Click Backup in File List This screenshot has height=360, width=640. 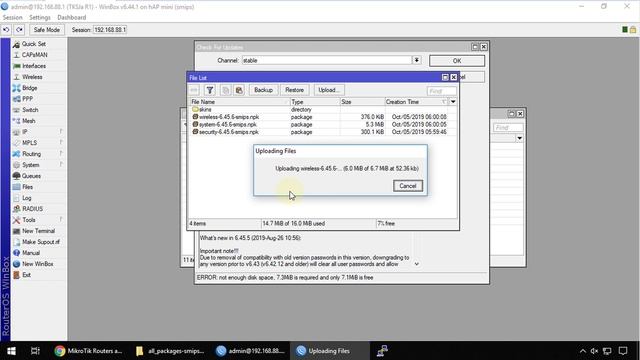[263, 90]
